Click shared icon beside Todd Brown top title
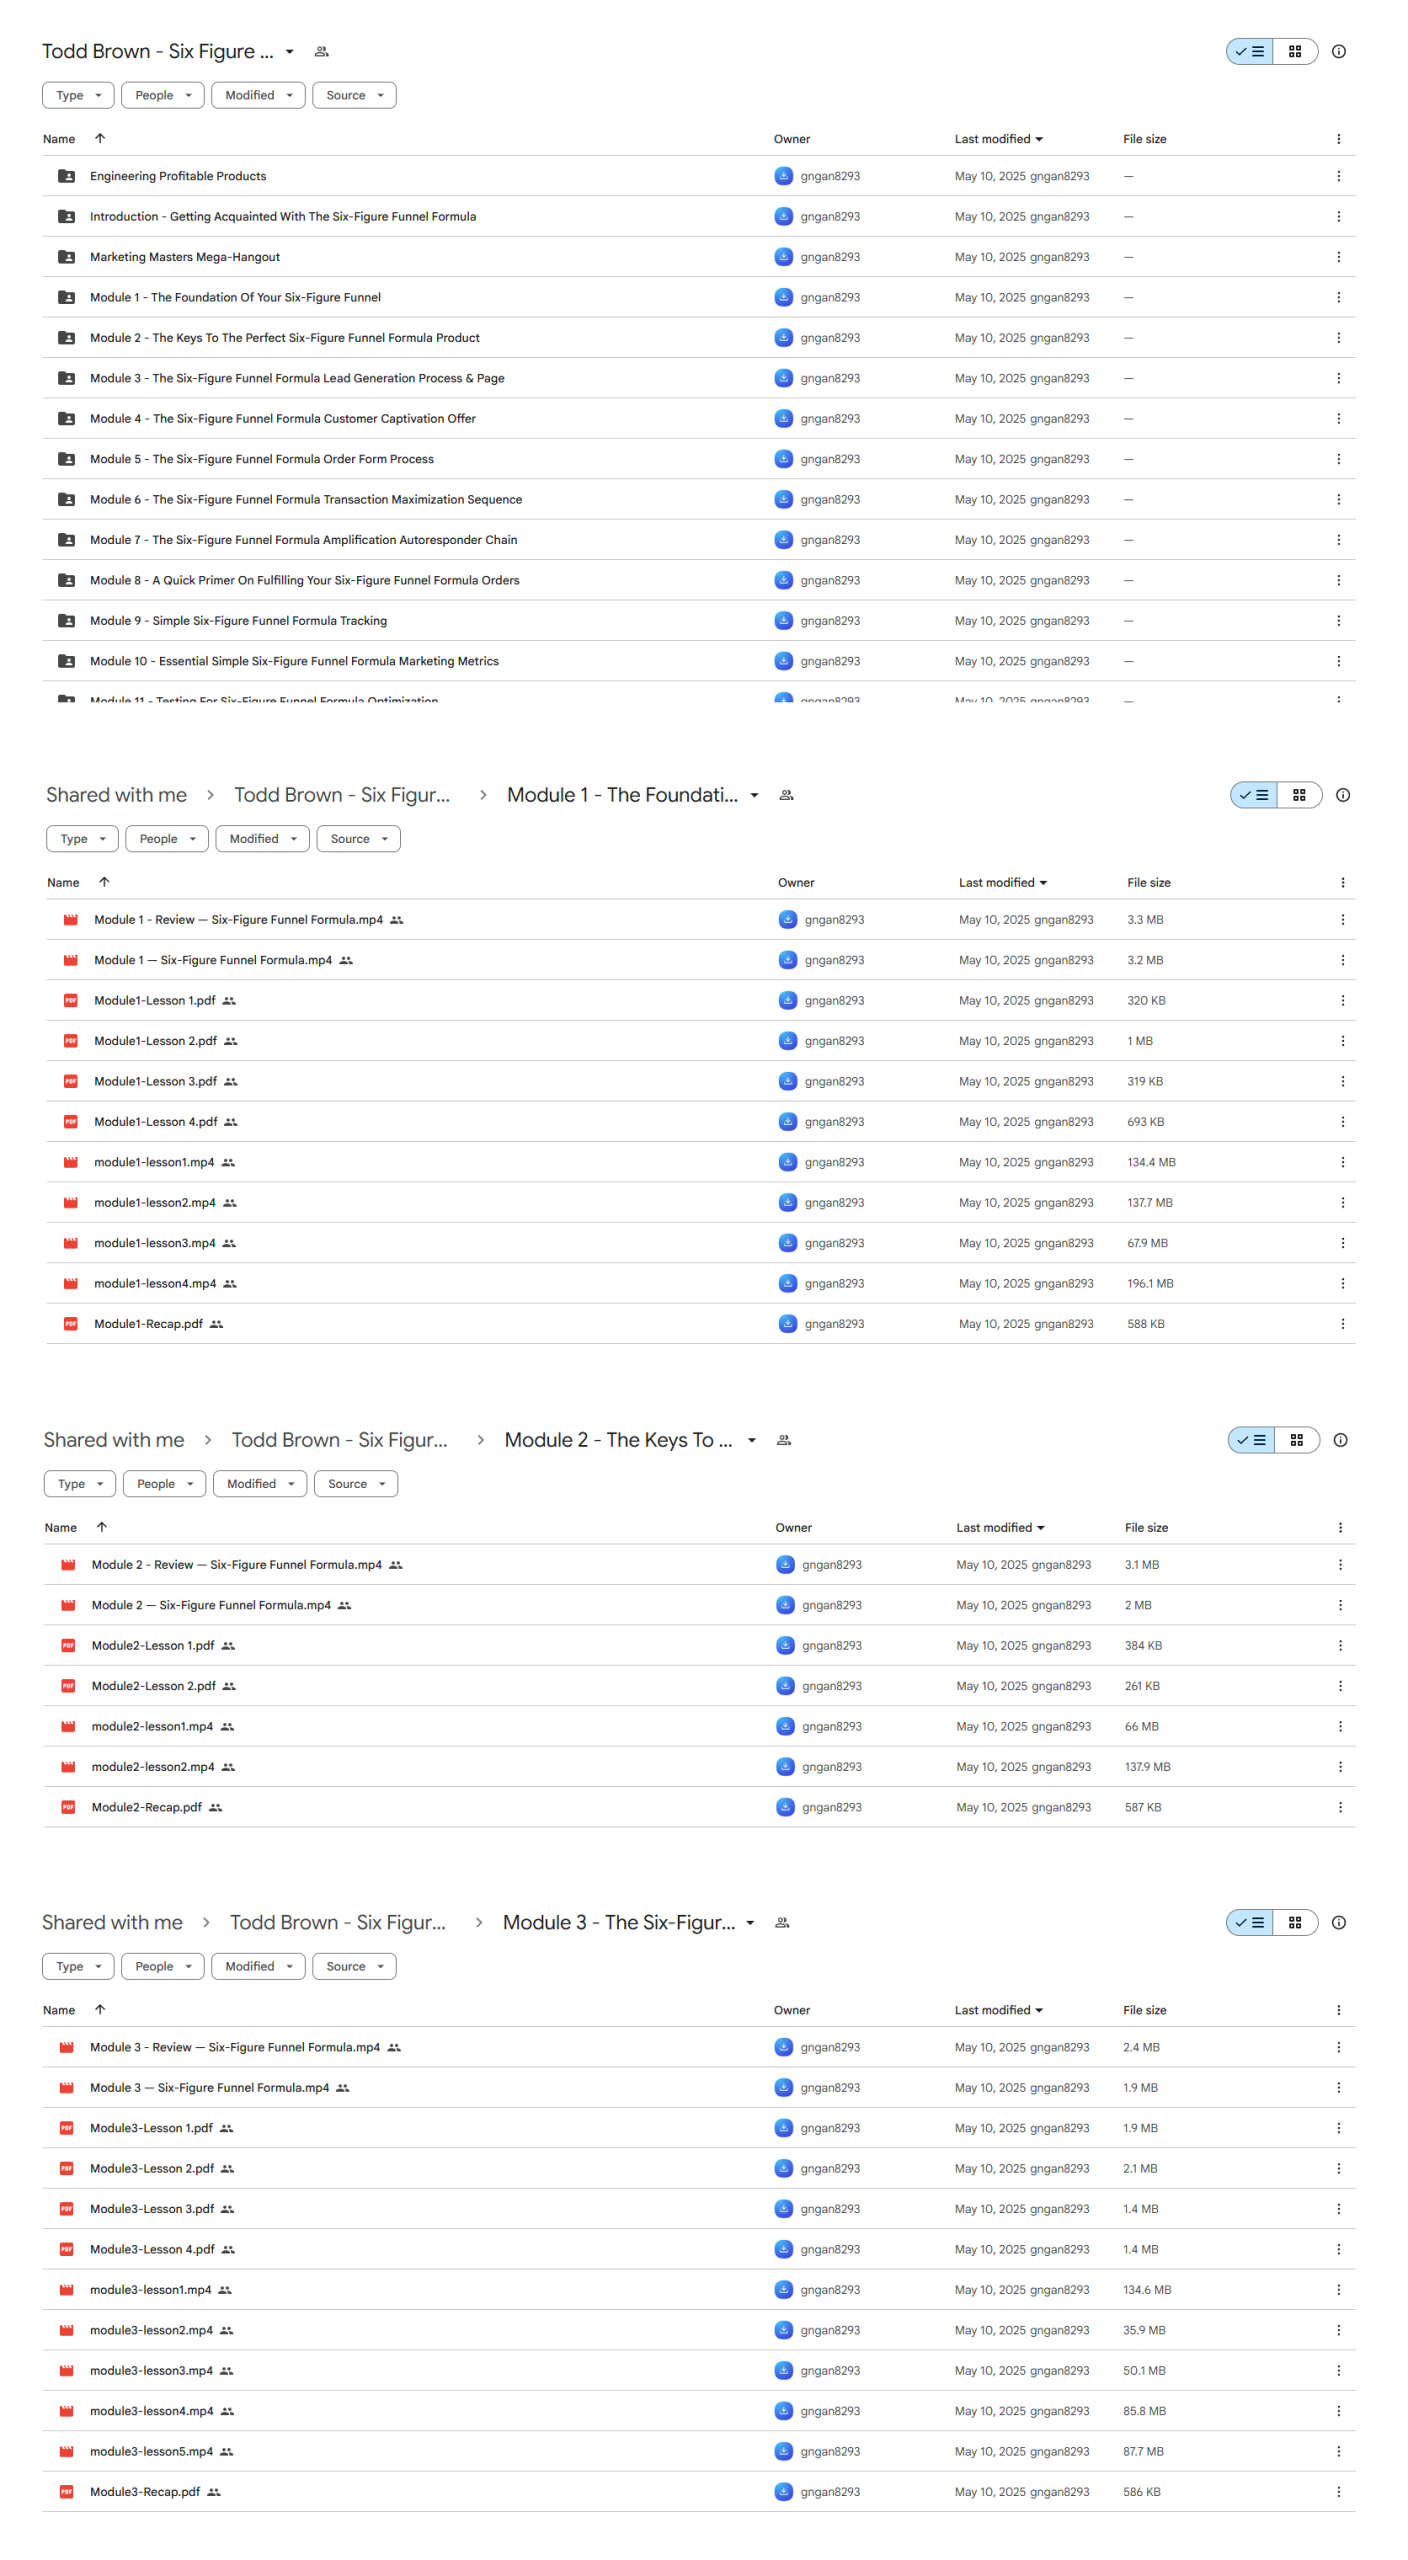1408x2560 pixels. click(x=321, y=51)
